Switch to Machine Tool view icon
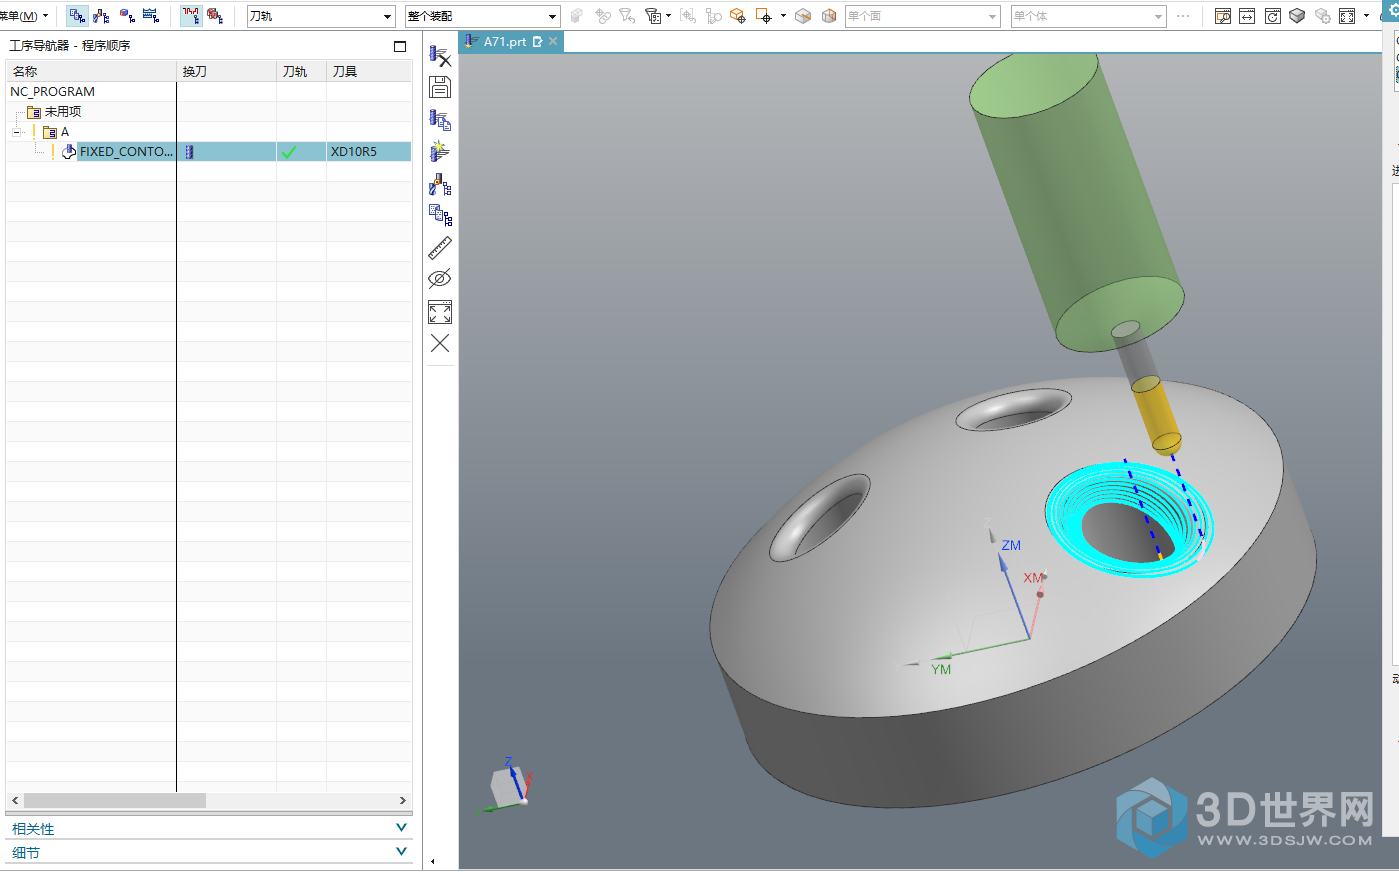This screenshot has height=872, width=1399. [x=101, y=16]
